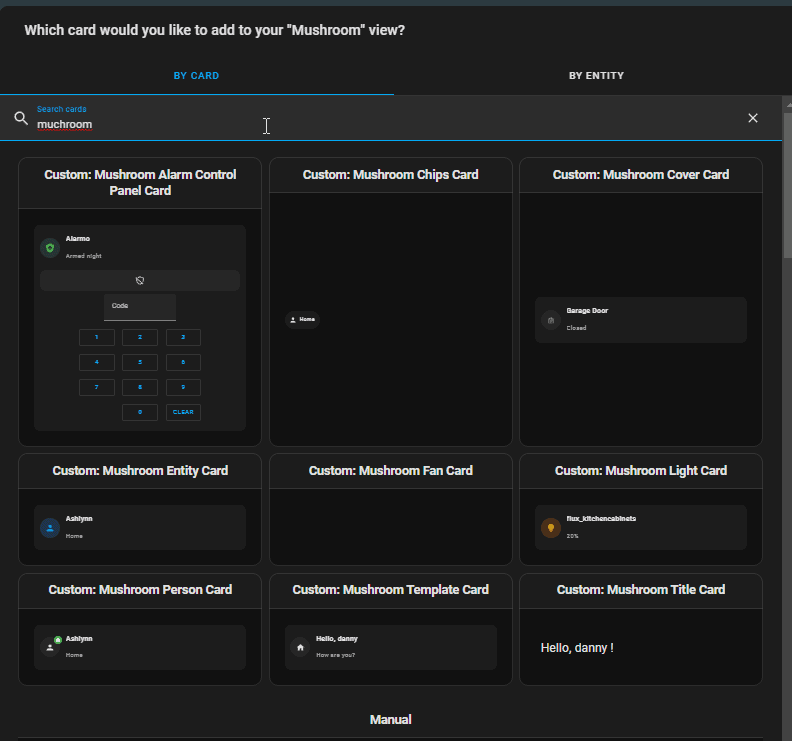The width and height of the screenshot is (792, 741).
Task: Click the house icon beside Hello, danny
Action: tap(301, 648)
